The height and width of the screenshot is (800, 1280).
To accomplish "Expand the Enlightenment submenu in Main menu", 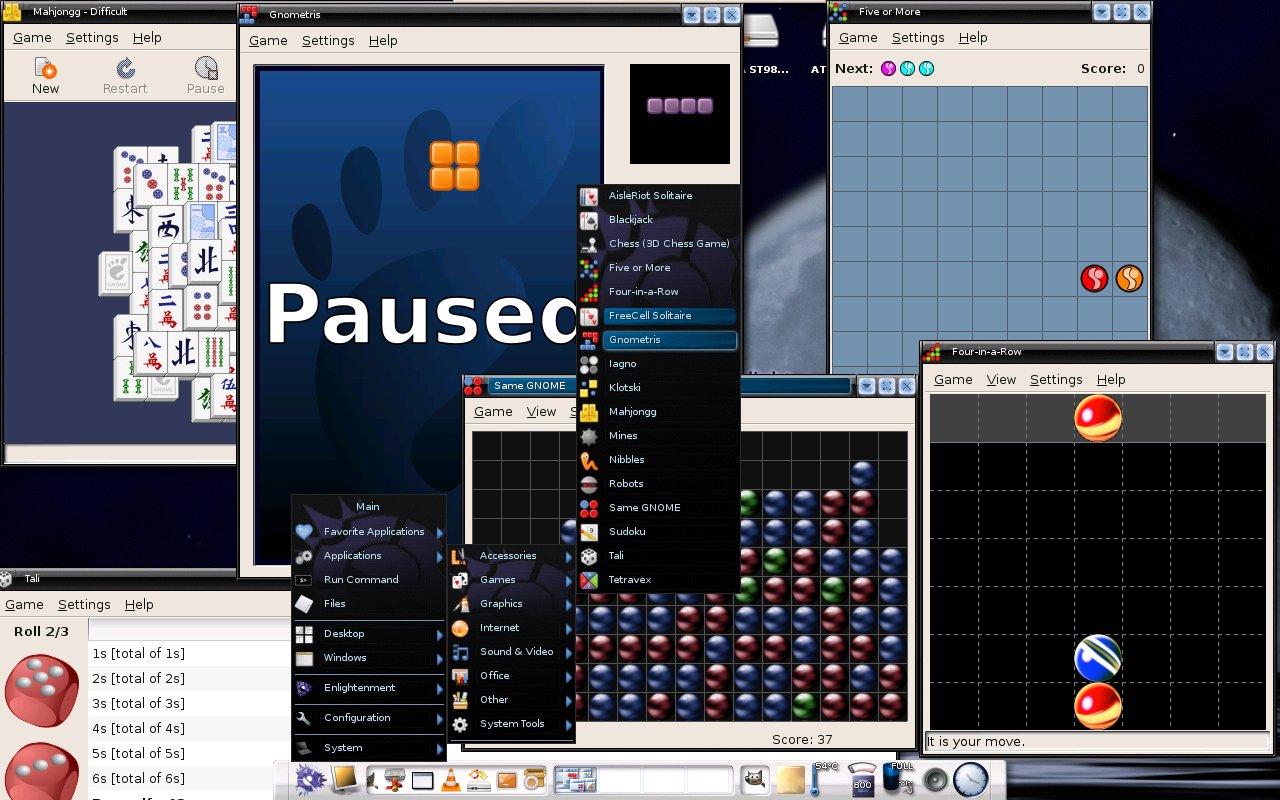I will coord(368,687).
